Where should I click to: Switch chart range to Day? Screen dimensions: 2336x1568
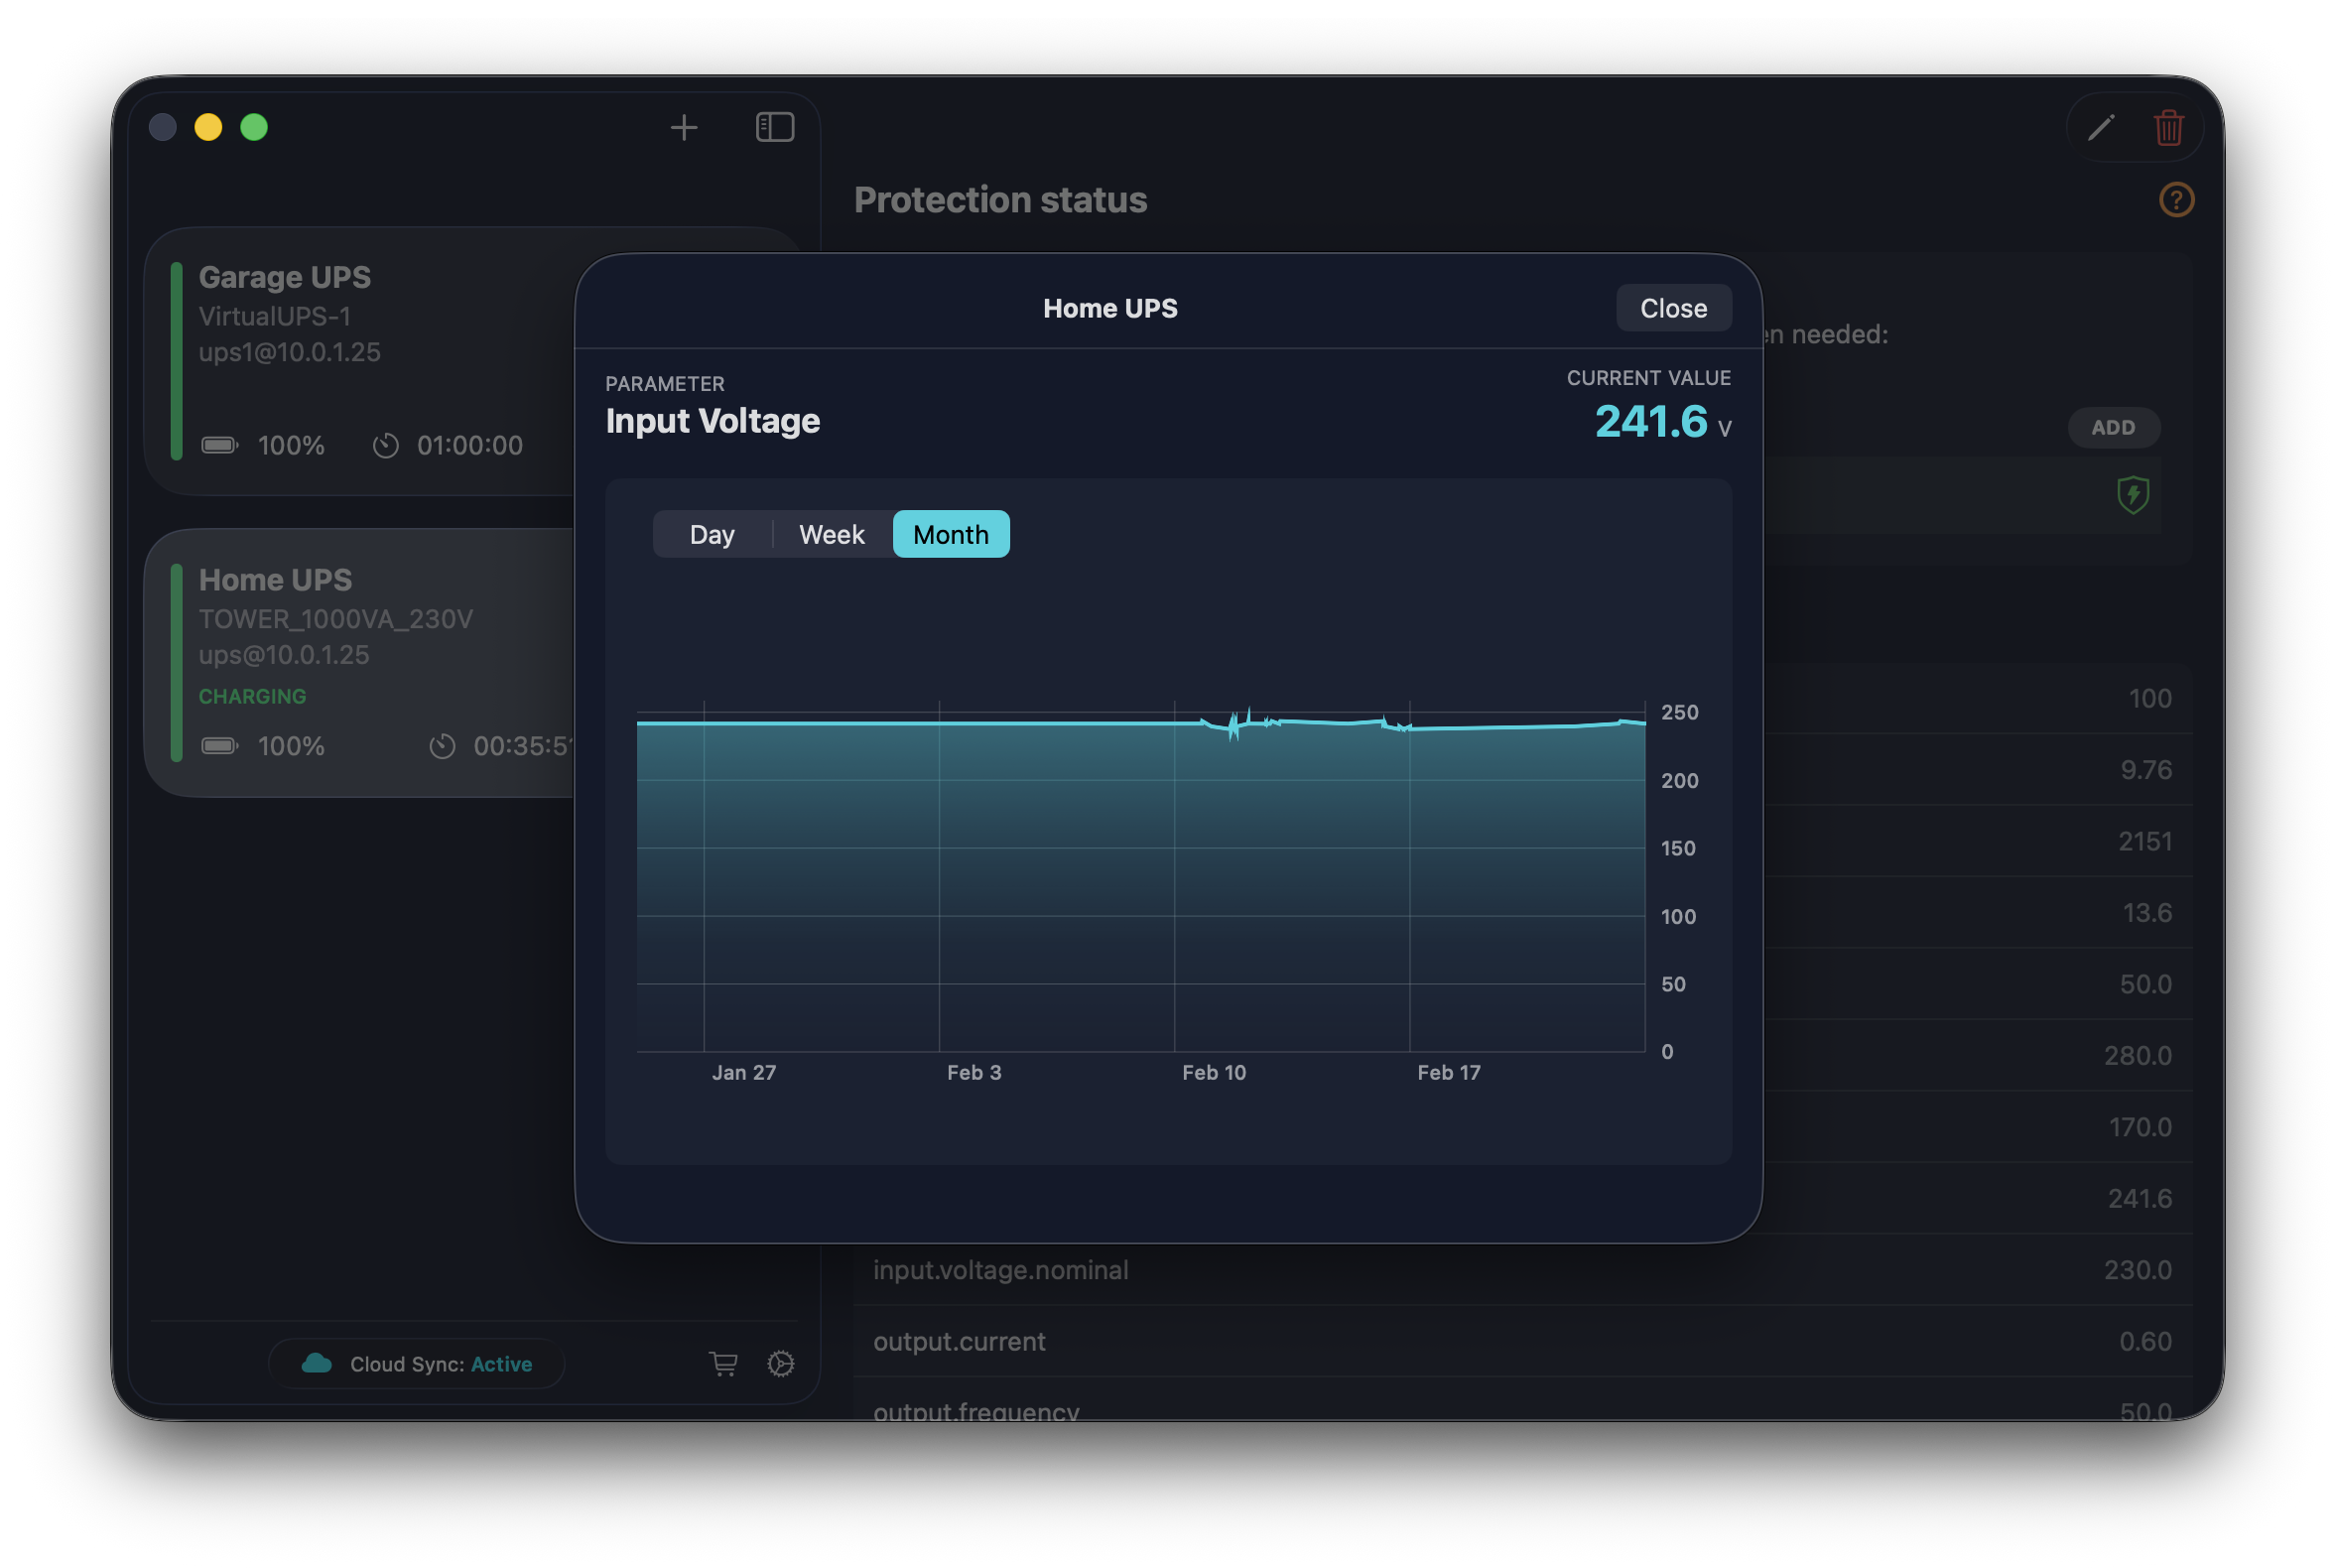click(712, 534)
